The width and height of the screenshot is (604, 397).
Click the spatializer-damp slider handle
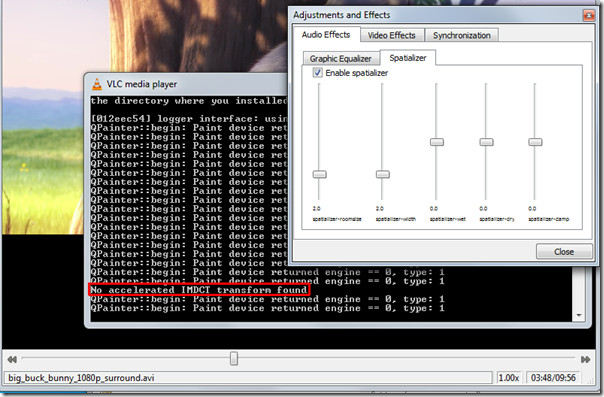click(535, 142)
